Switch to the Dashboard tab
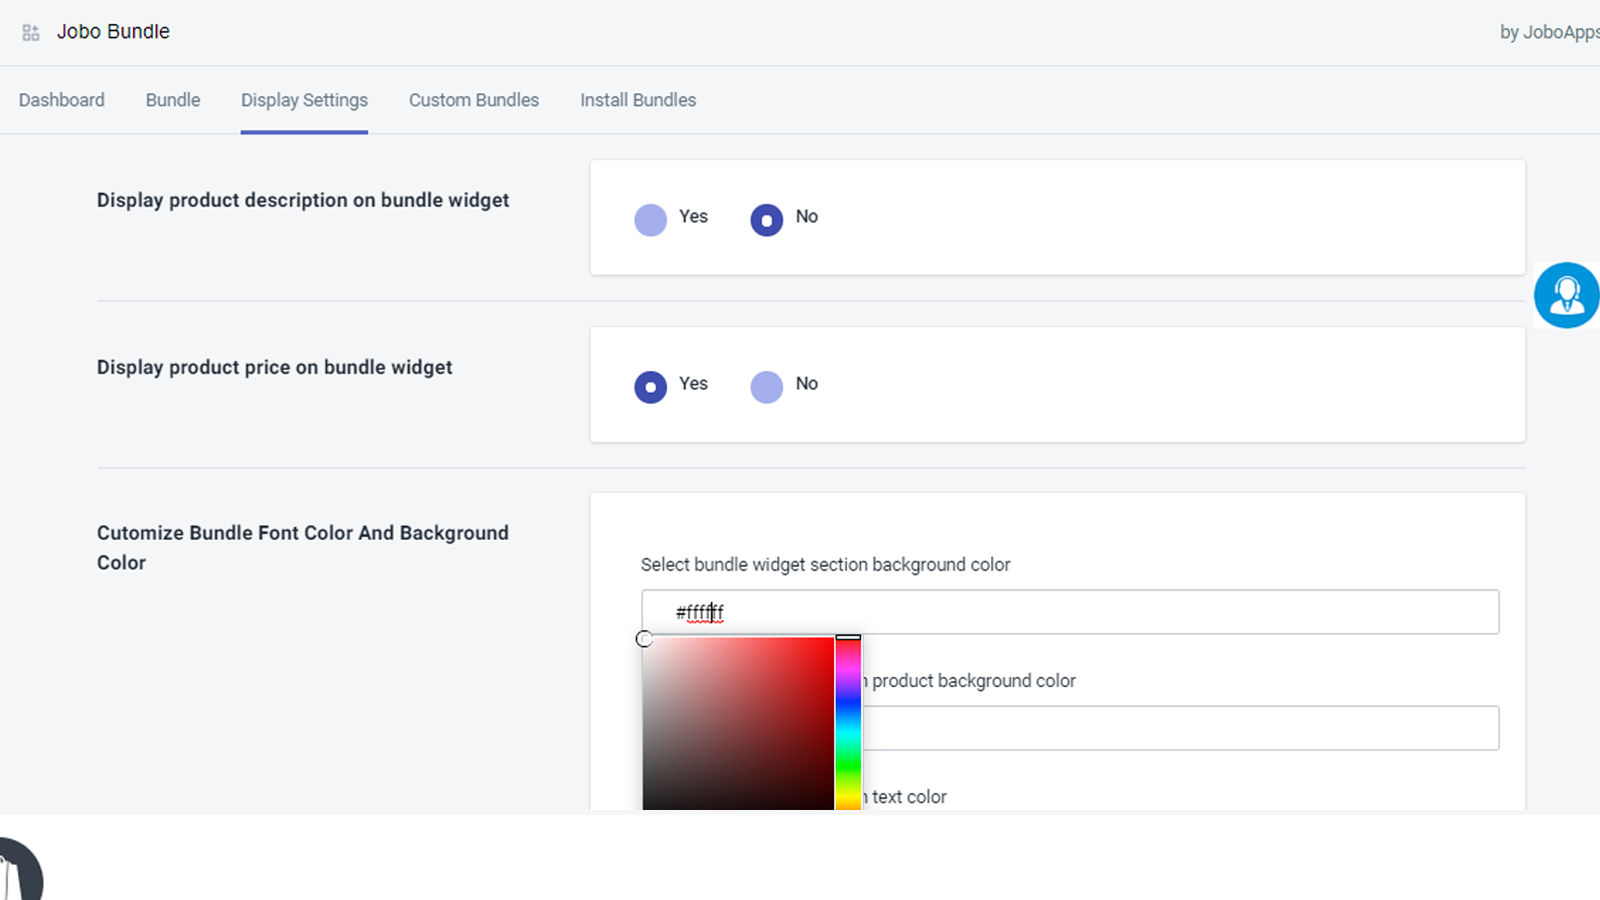 click(x=61, y=100)
